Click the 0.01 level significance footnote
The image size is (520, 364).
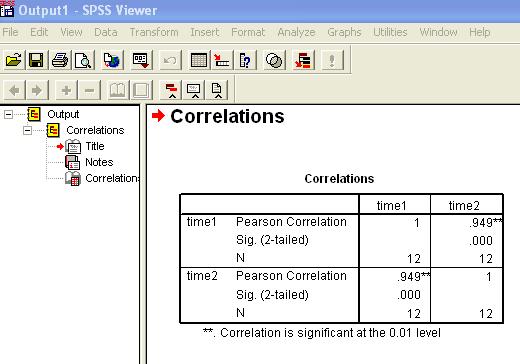tap(322, 333)
